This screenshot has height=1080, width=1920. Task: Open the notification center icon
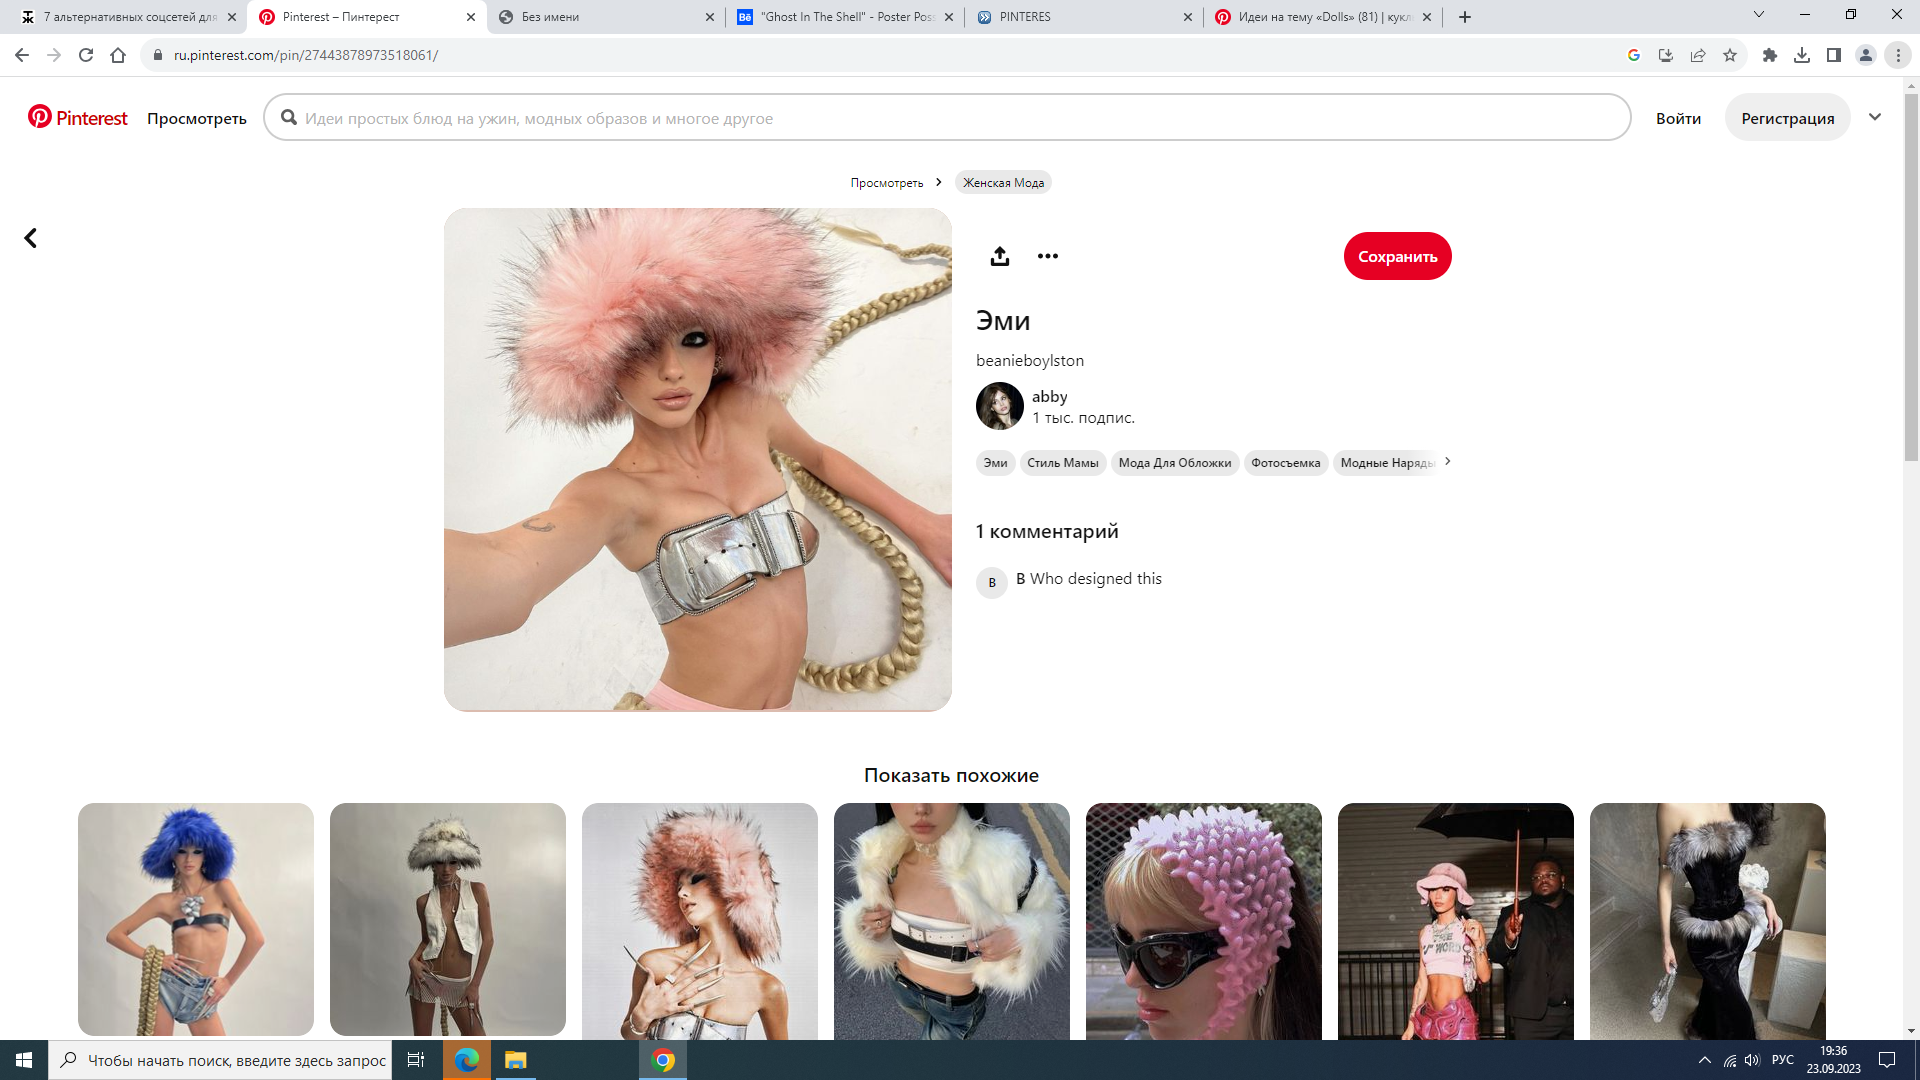tap(1887, 1060)
